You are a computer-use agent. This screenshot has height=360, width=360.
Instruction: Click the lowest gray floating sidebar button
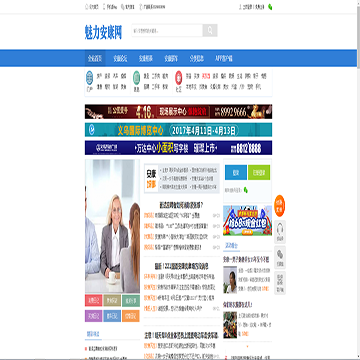point(280,283)
